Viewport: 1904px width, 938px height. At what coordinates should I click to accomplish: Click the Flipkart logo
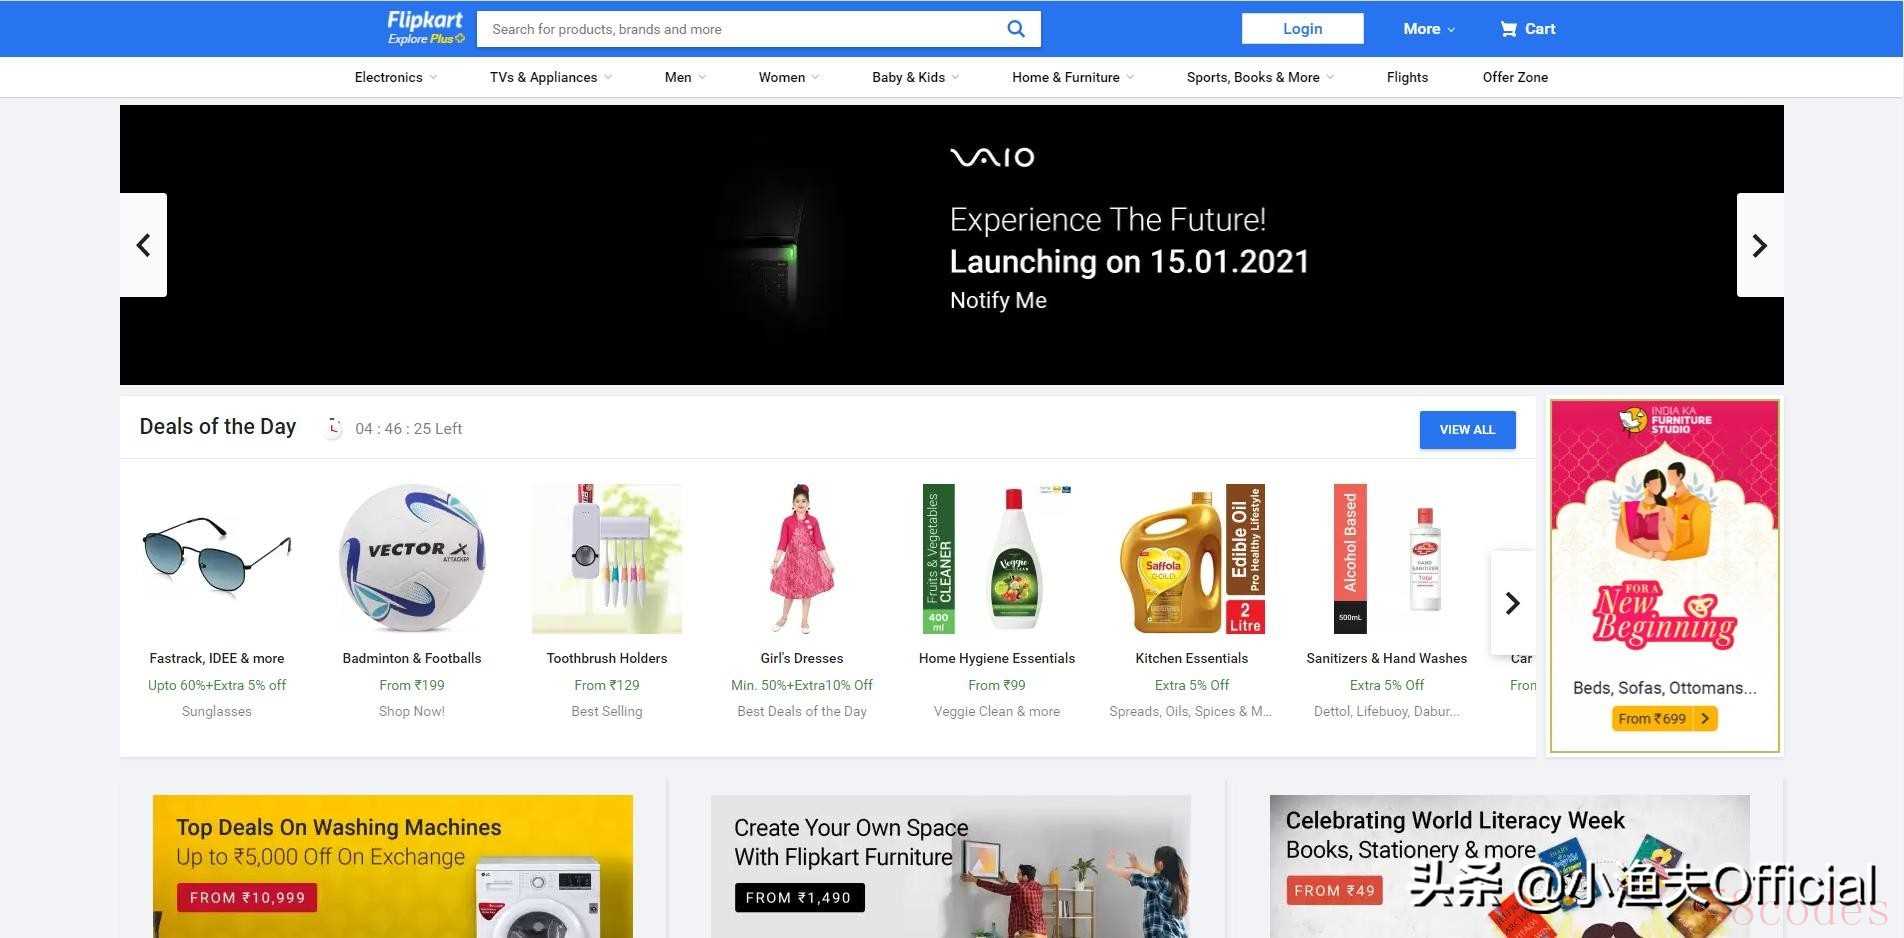(426, 28)
